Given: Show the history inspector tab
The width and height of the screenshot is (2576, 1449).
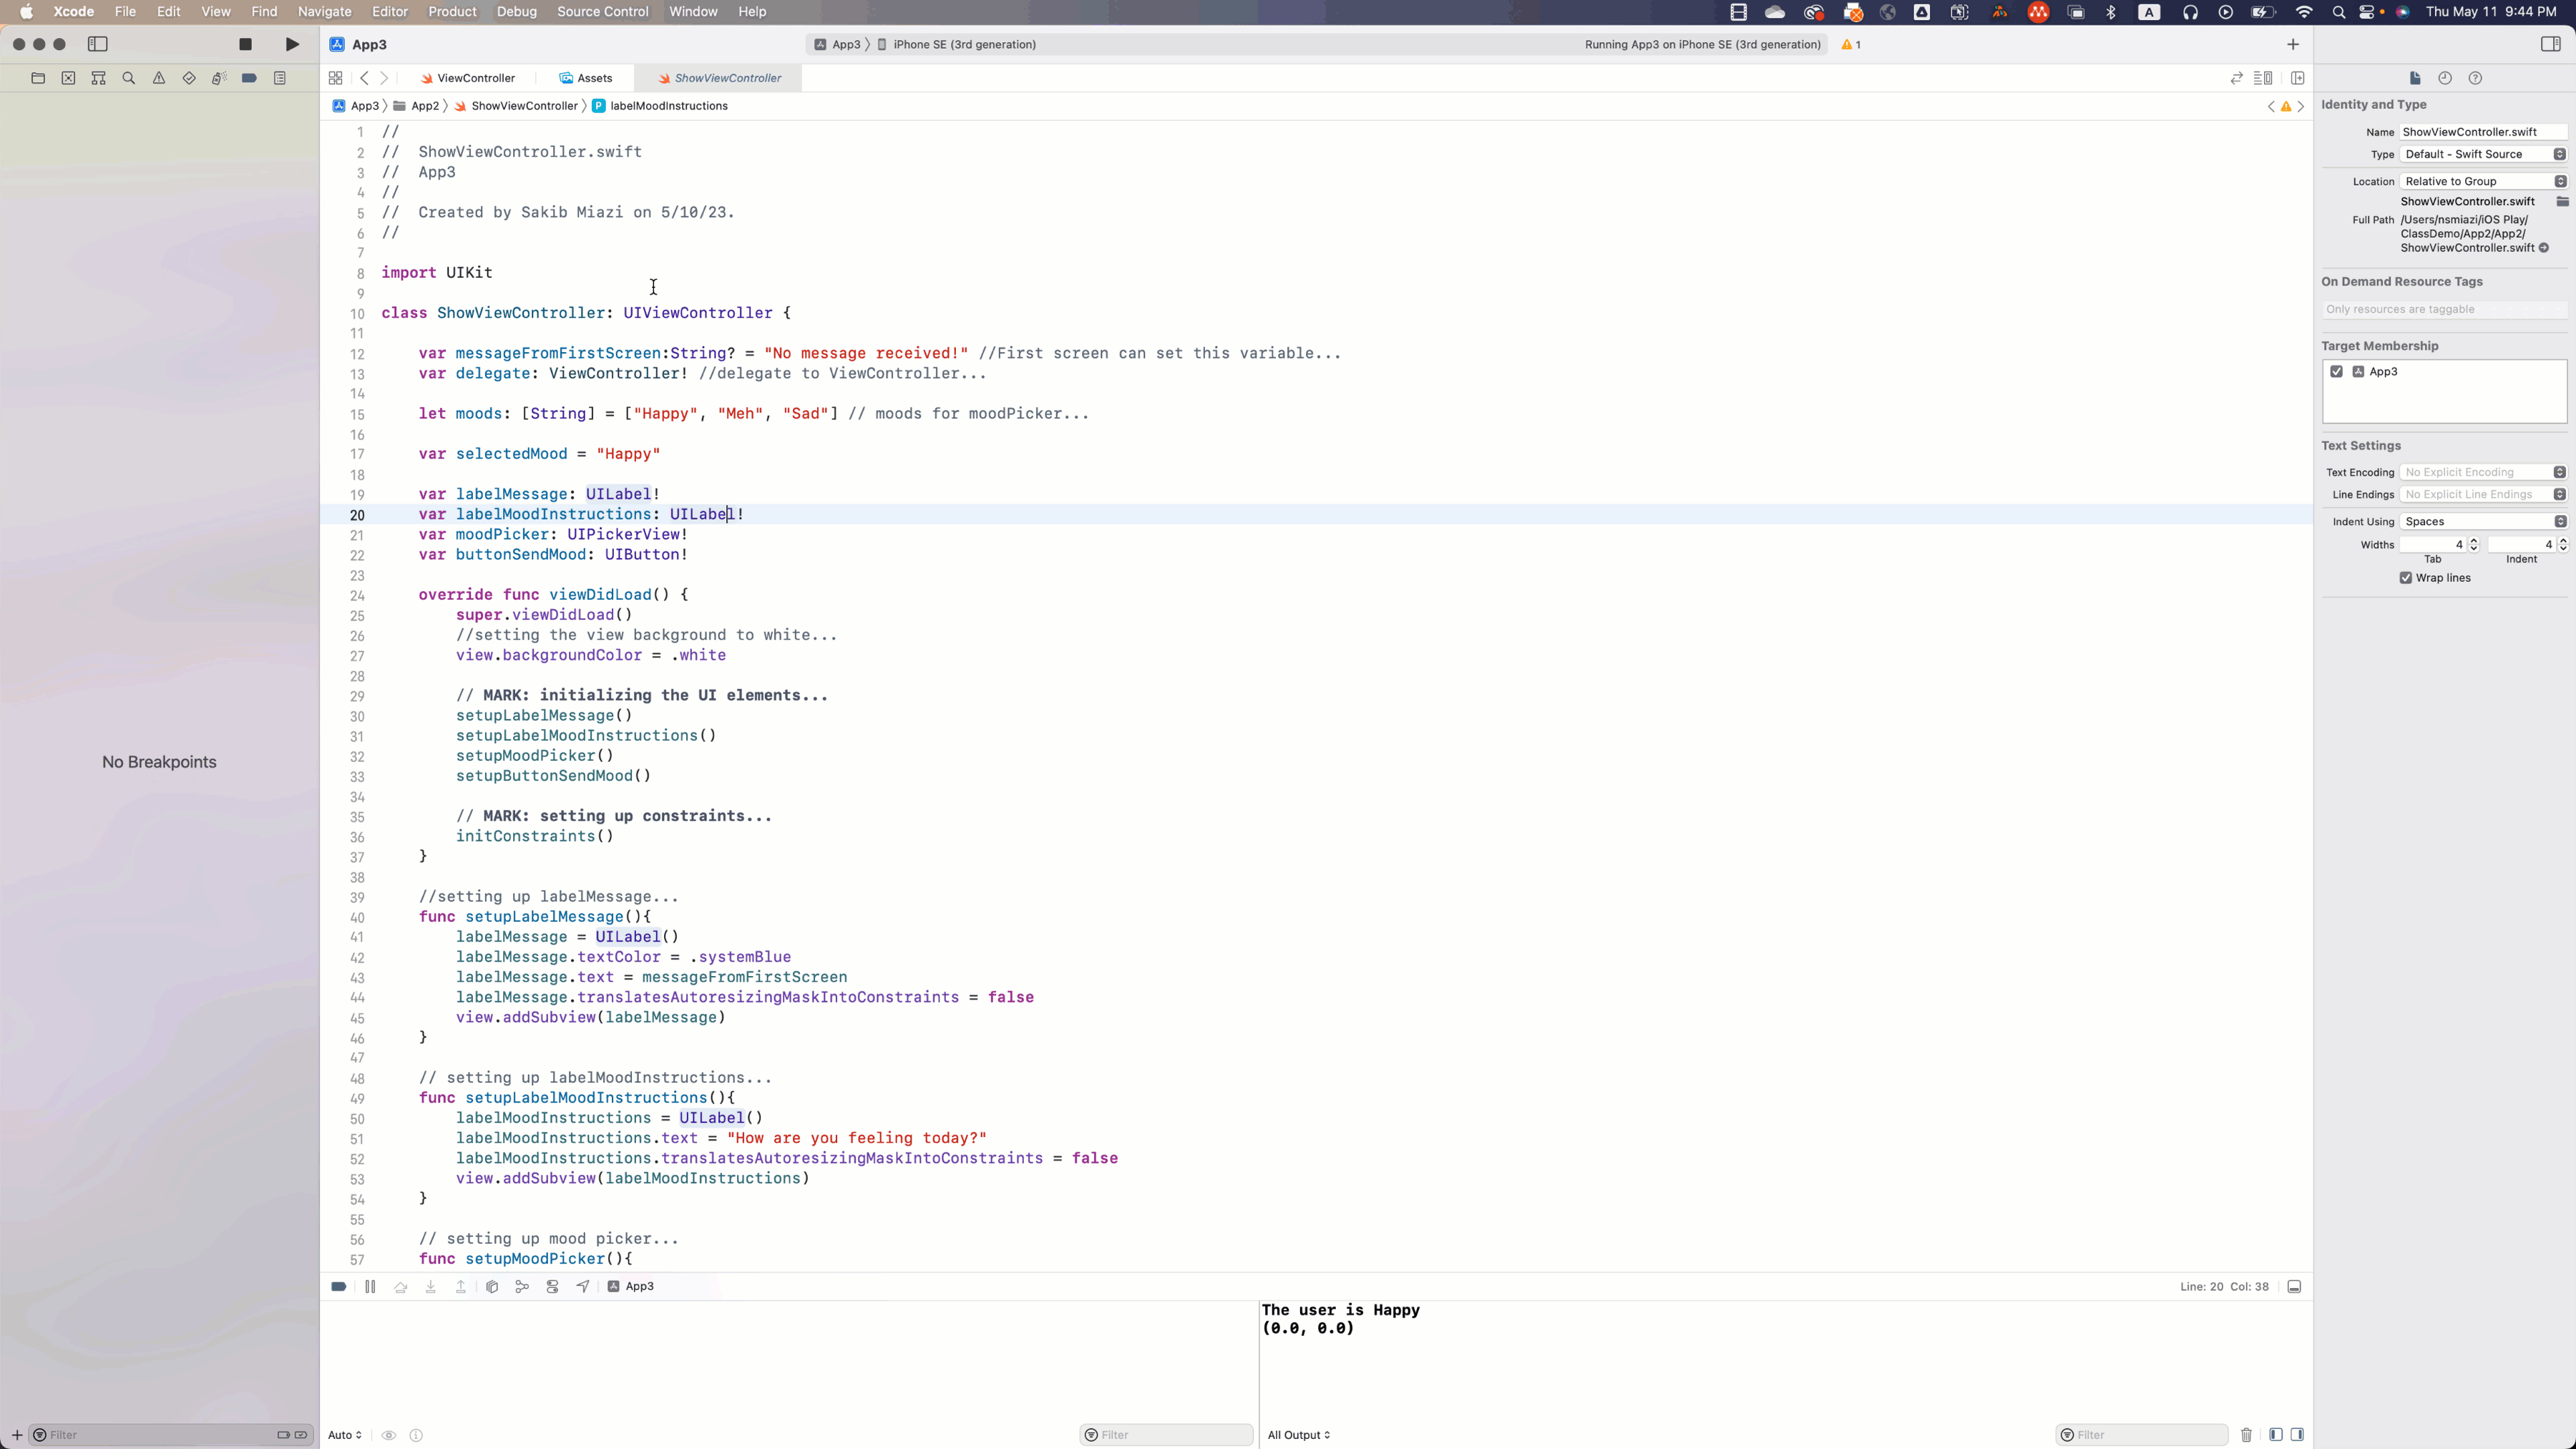Looking at the screenshot, I should point(2445,78).
